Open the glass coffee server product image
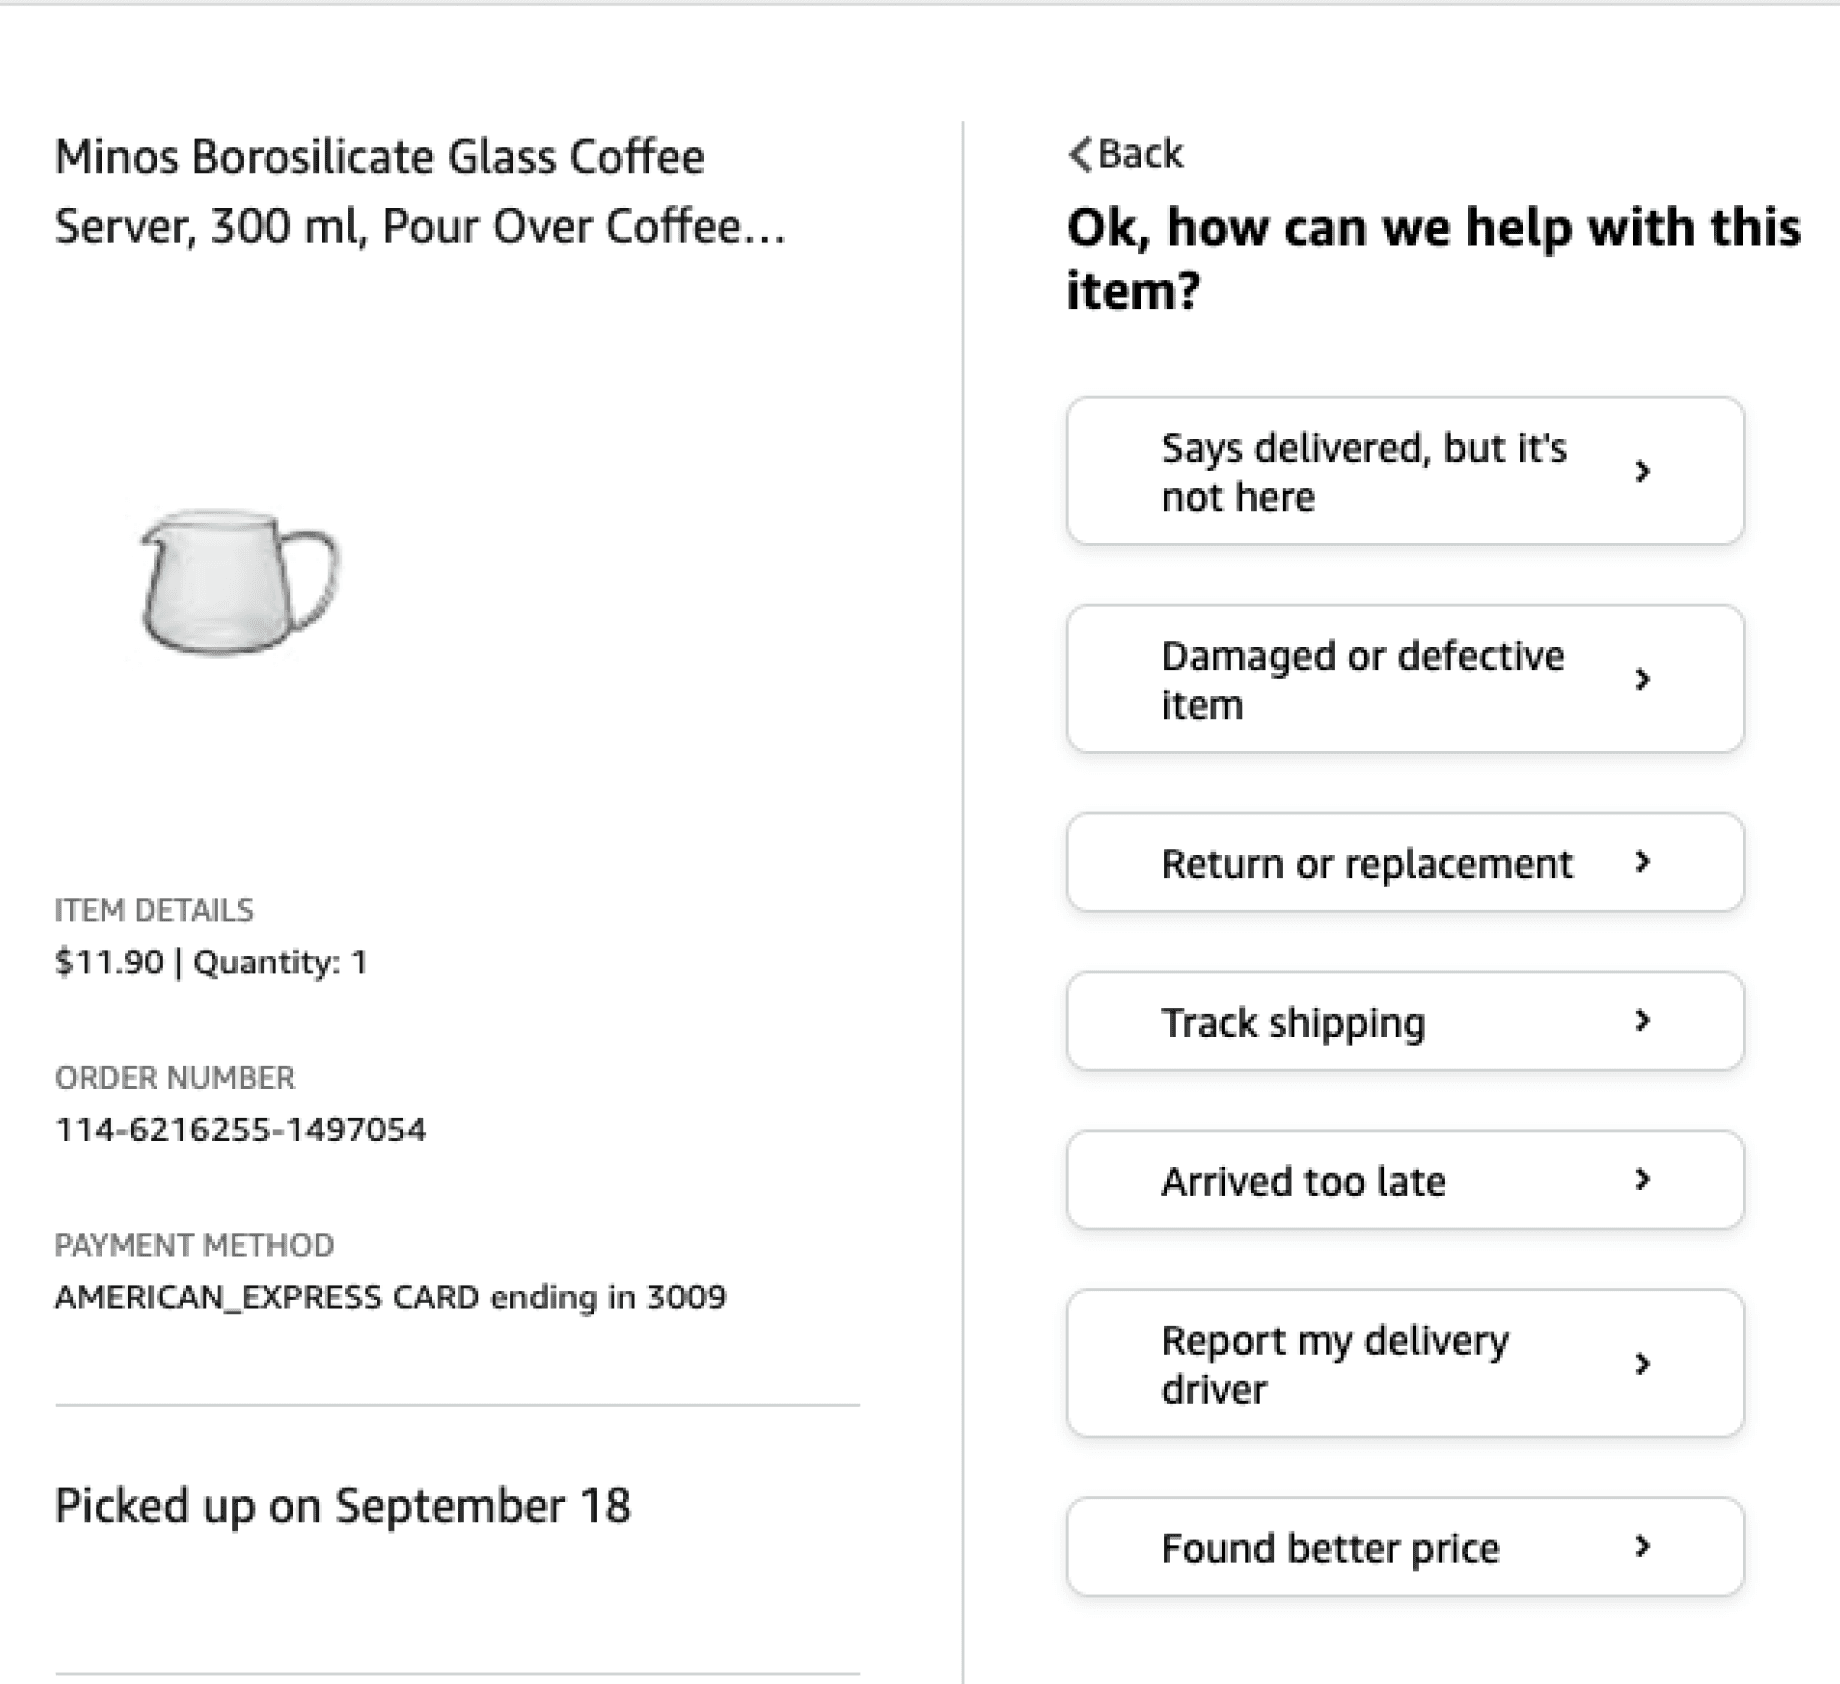The image size is (1840, 1684). (x=240, y=582)
